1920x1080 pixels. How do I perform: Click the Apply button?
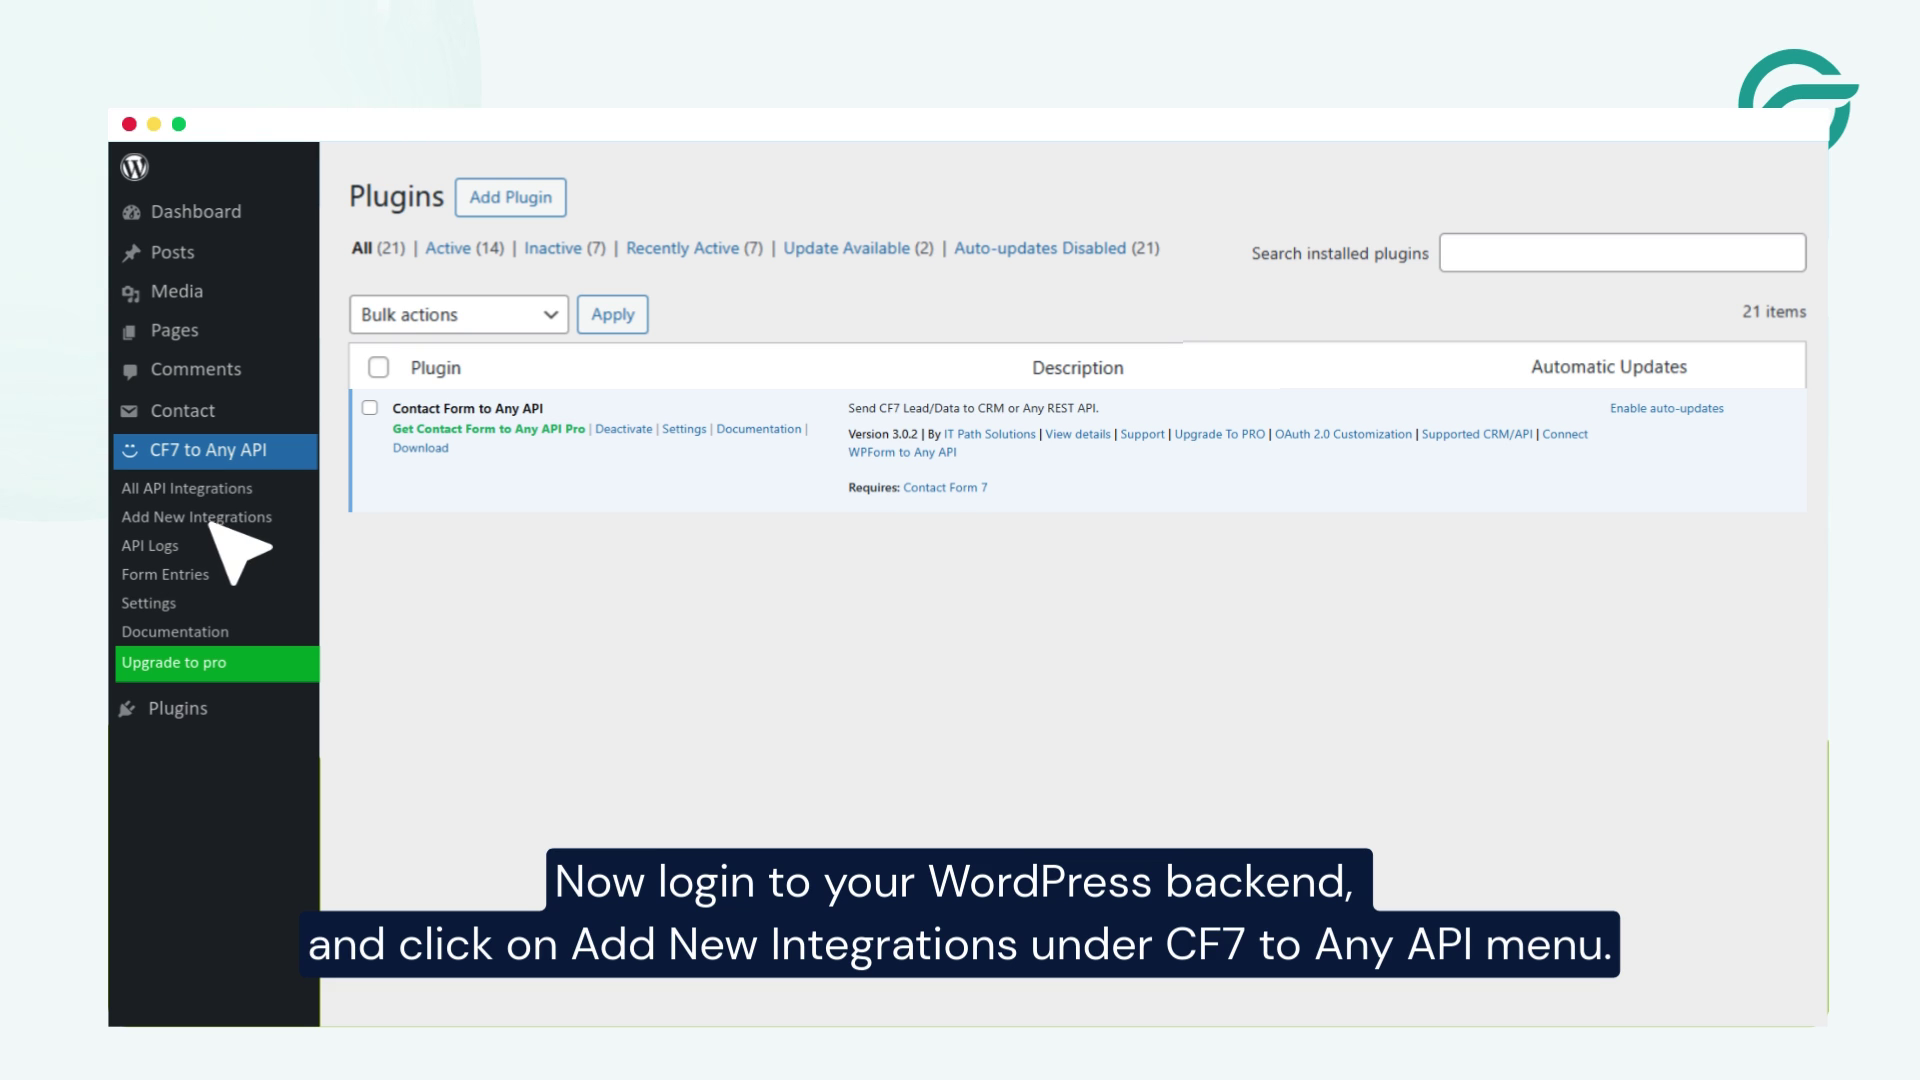[x=612, y=314]
